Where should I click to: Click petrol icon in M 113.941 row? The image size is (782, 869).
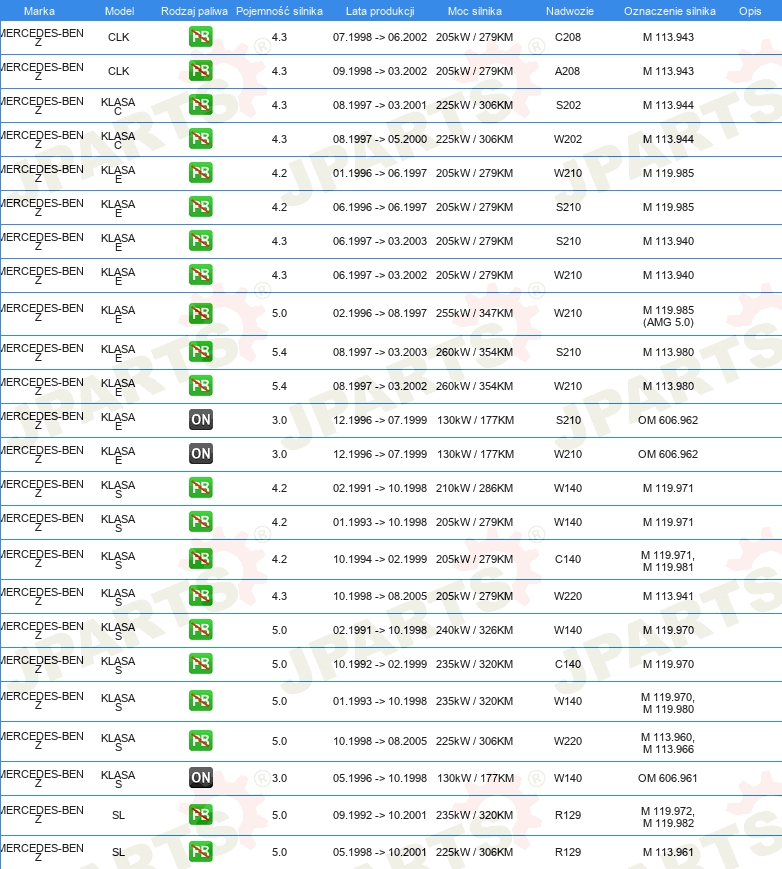201,596
